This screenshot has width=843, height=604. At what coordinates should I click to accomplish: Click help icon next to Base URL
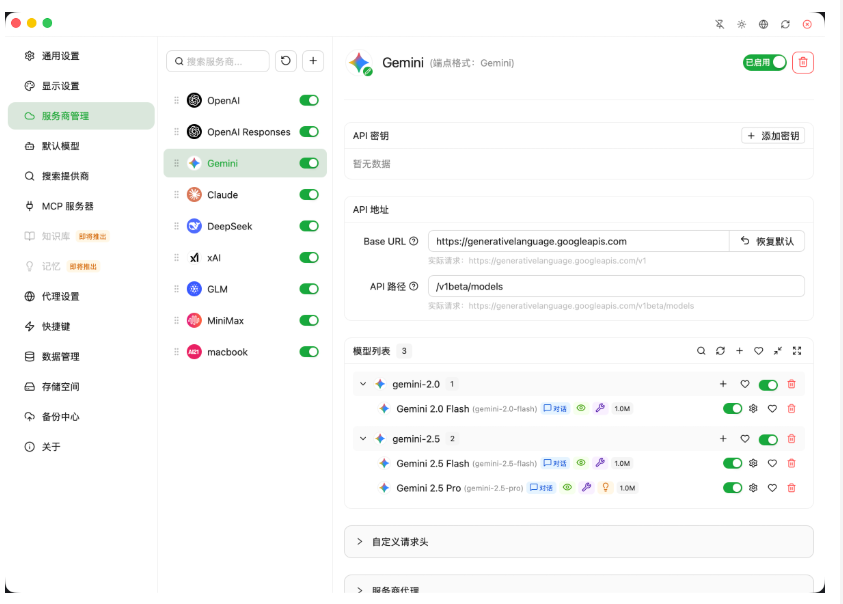click(413, 241)
